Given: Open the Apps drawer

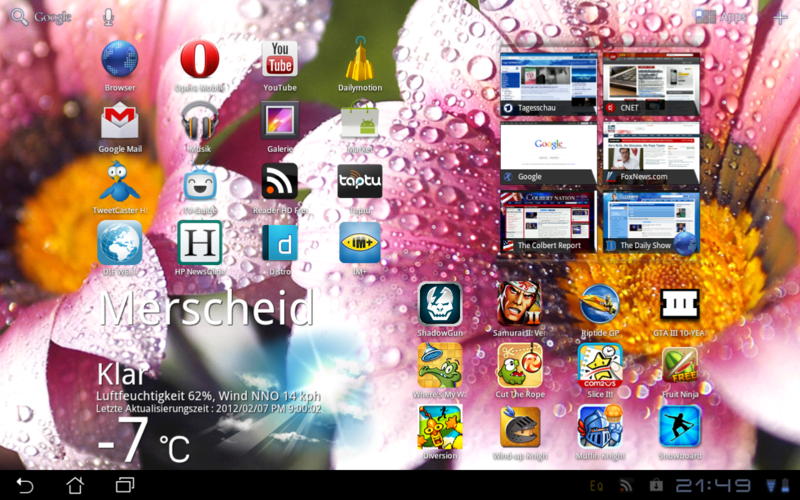Looking at the screenshot, I should (721, 17).
